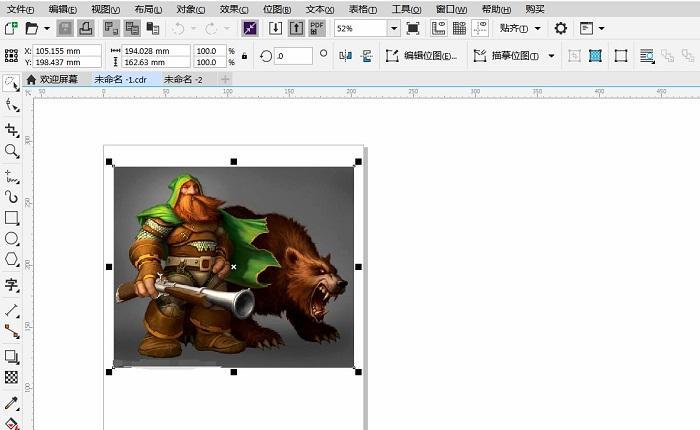The image size is (700, 430).
Task: Mirror the bitmap horizontally
Action: [346, 56]
